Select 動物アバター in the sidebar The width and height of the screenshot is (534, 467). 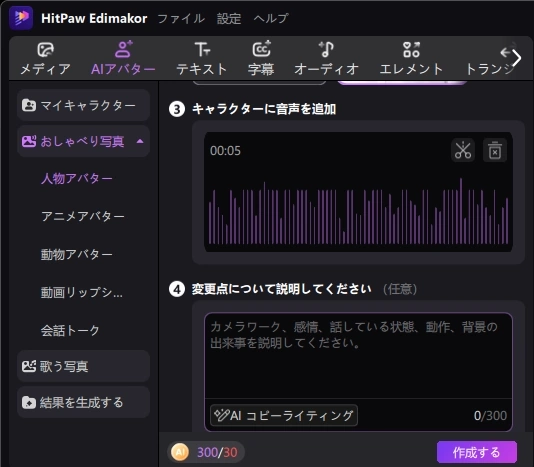tap(77, 254)
